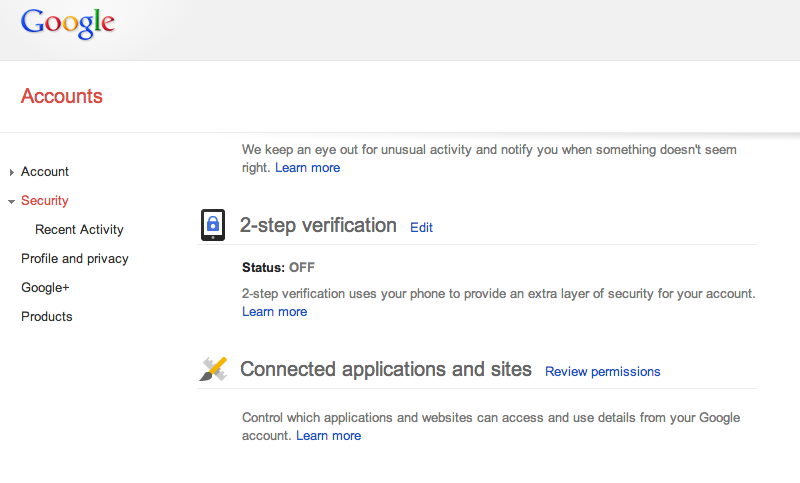Collapse the Security section arrow
The image size is (800, 483).
tap(11, 202)
